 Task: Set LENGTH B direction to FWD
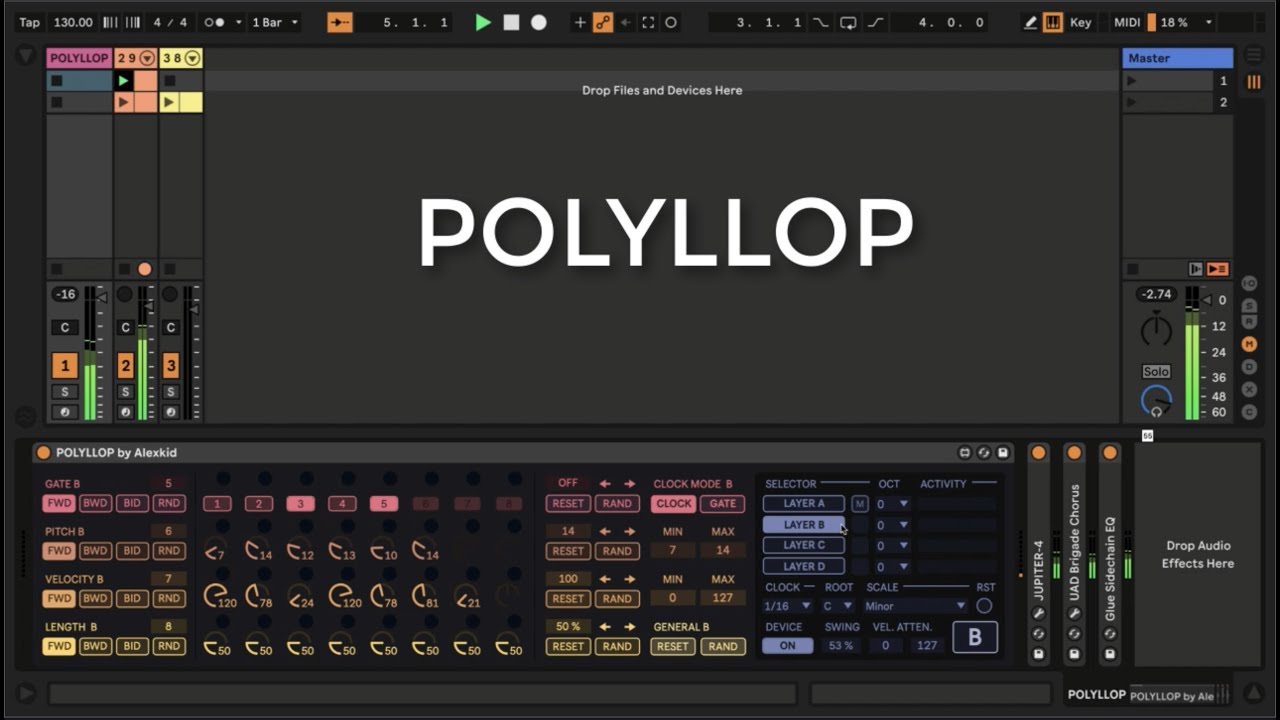(59, 646)
